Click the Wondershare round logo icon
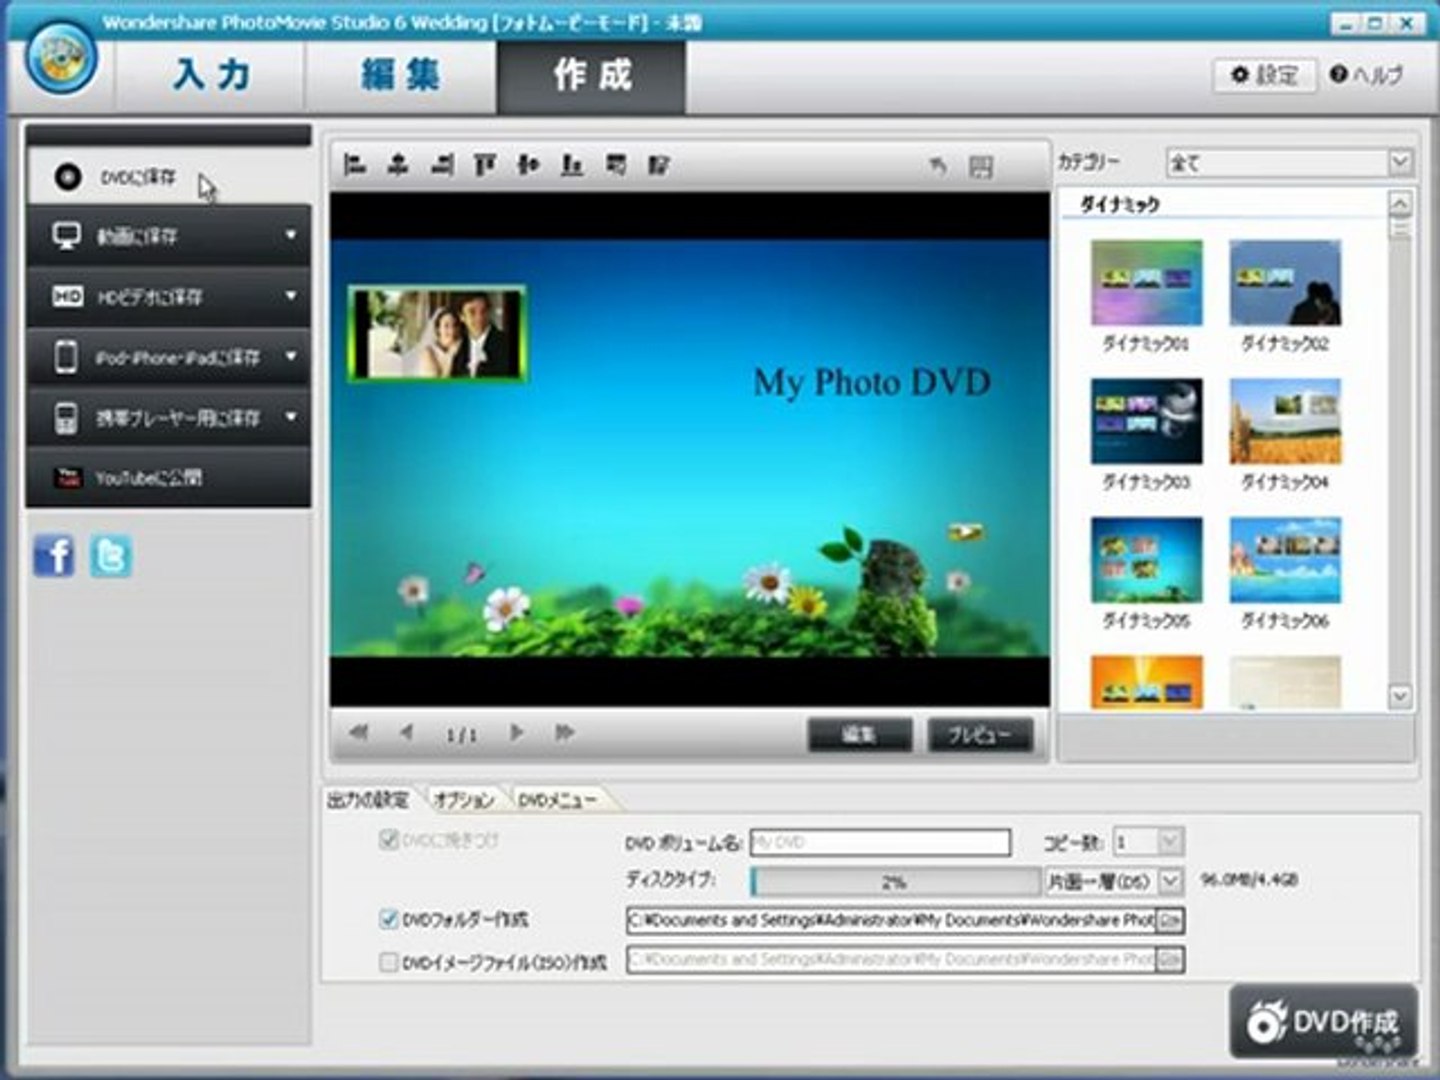 [62, 58]
